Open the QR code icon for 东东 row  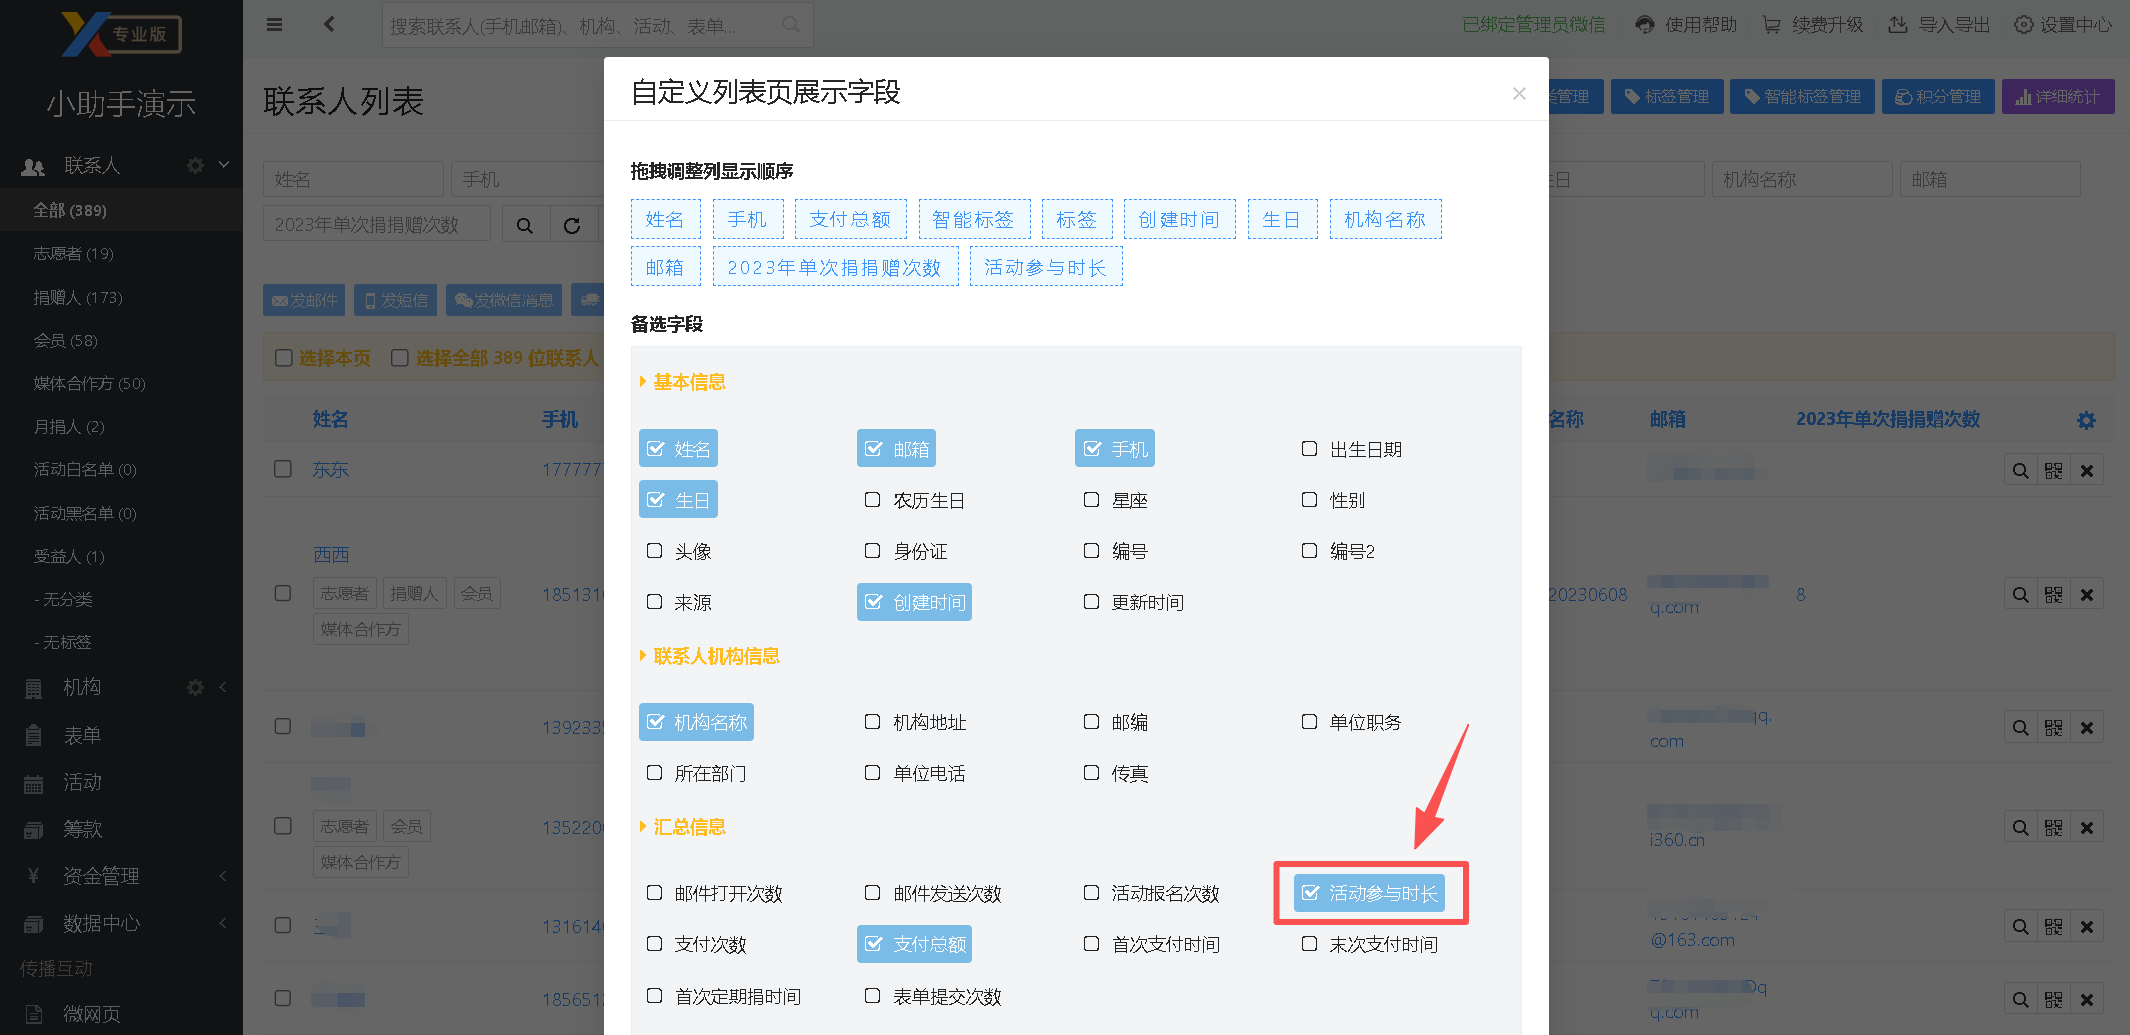(2053, 471)
